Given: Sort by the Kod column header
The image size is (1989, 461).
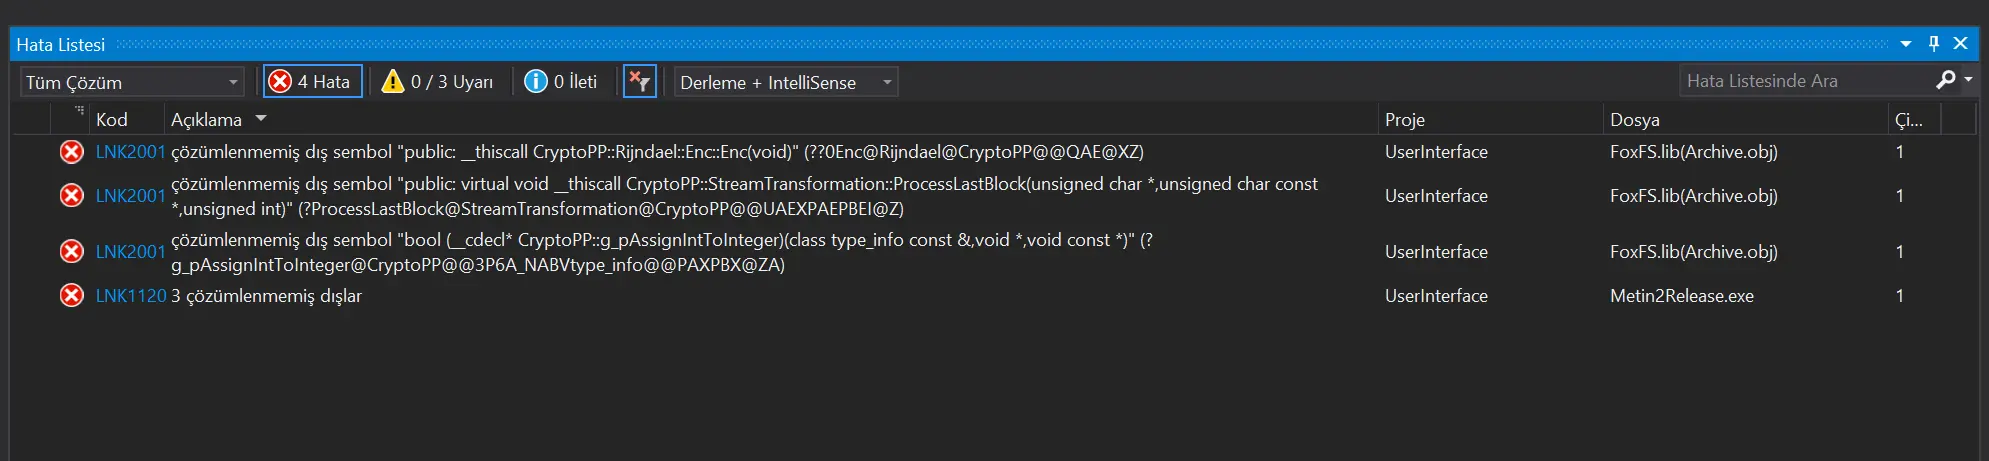Looking at the screenshot, I should pos(112,120).
